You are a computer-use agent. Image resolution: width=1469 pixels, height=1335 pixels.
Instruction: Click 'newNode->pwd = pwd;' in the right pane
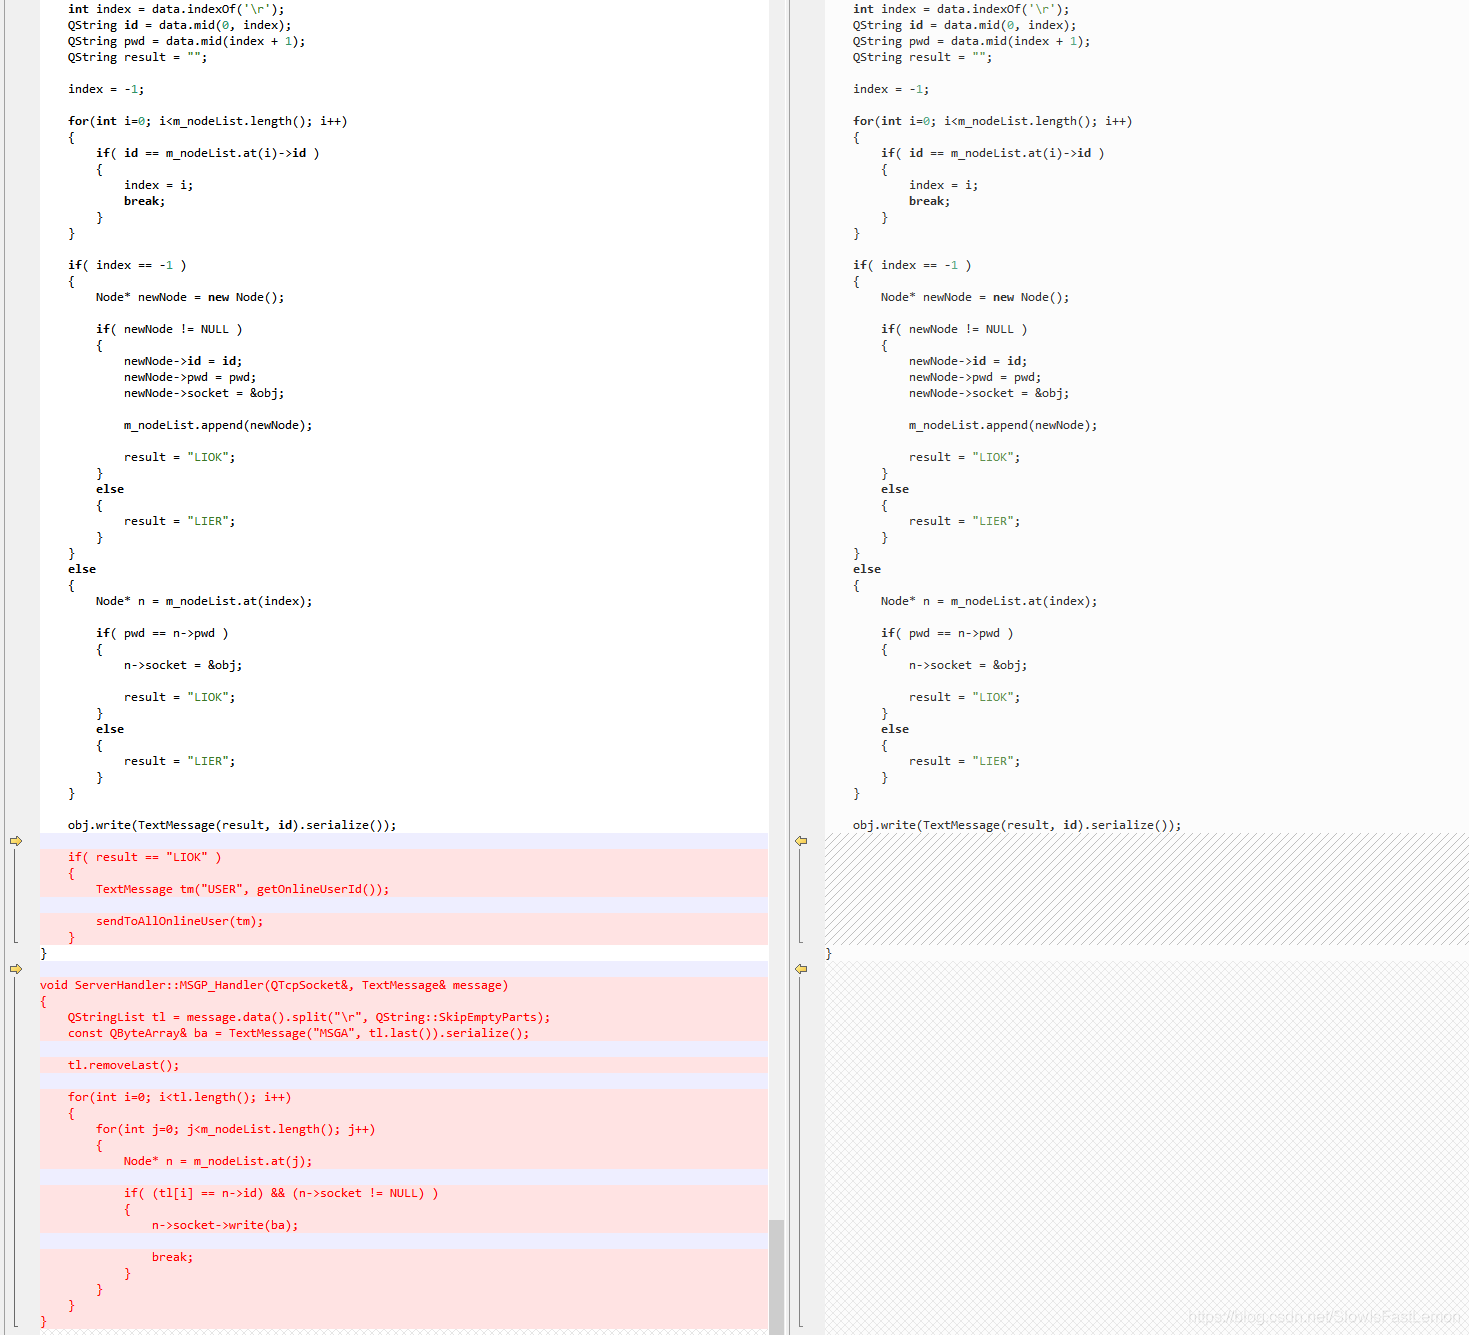coord(975,377)
